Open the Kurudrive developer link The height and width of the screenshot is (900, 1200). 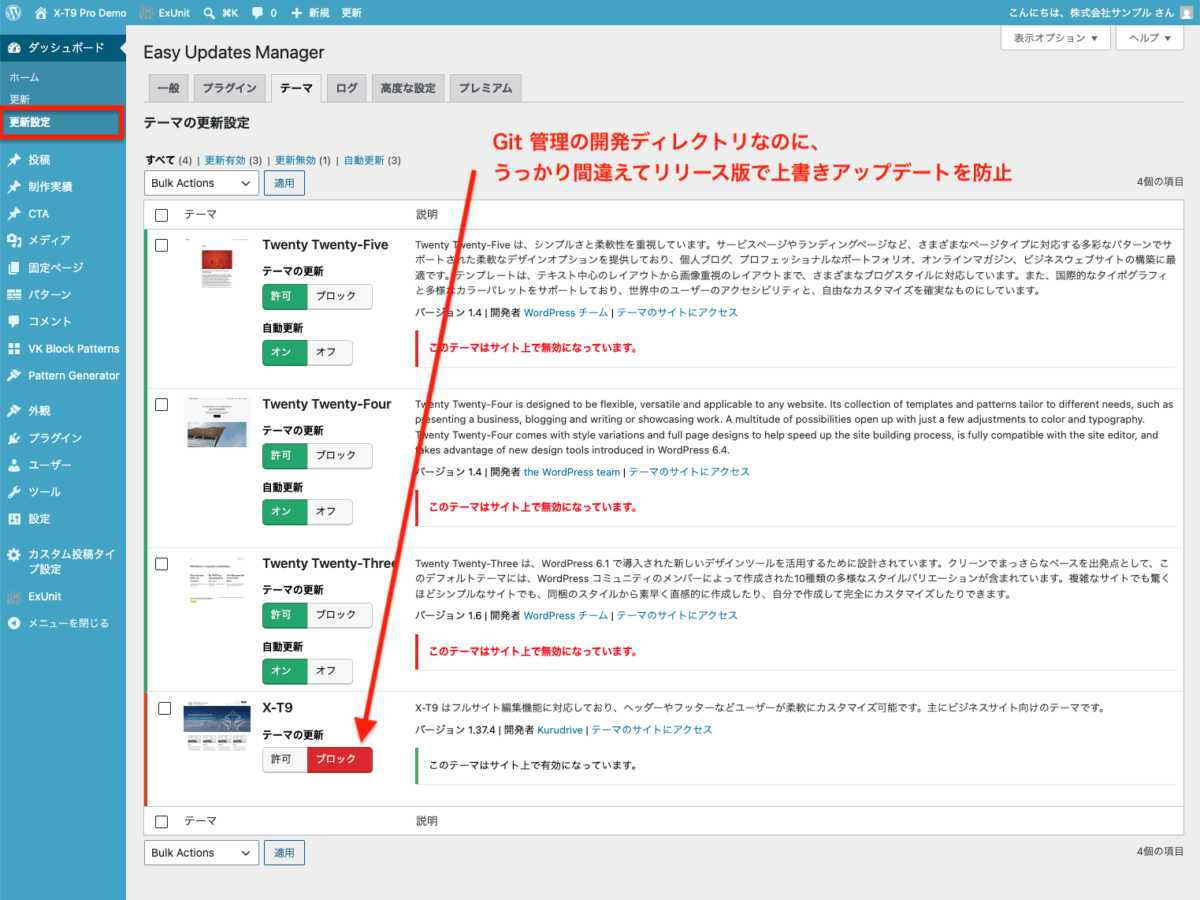click(x=560, y=730)
